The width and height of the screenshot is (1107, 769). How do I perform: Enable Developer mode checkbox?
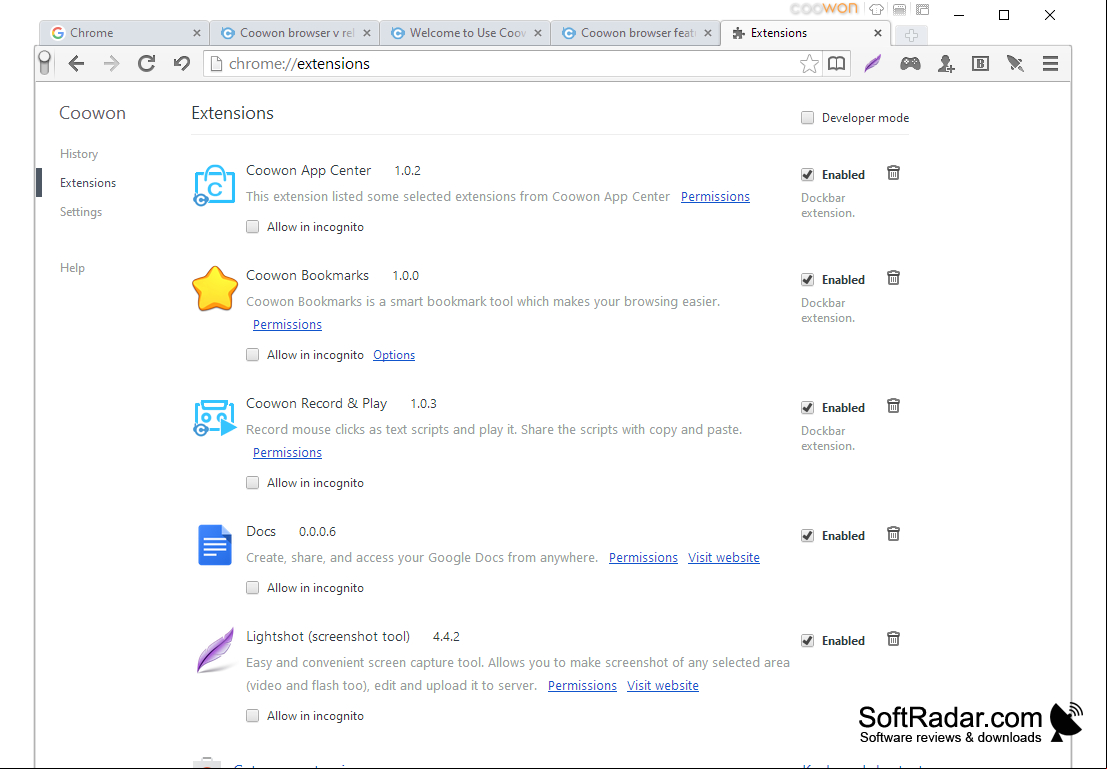point(808,118)
